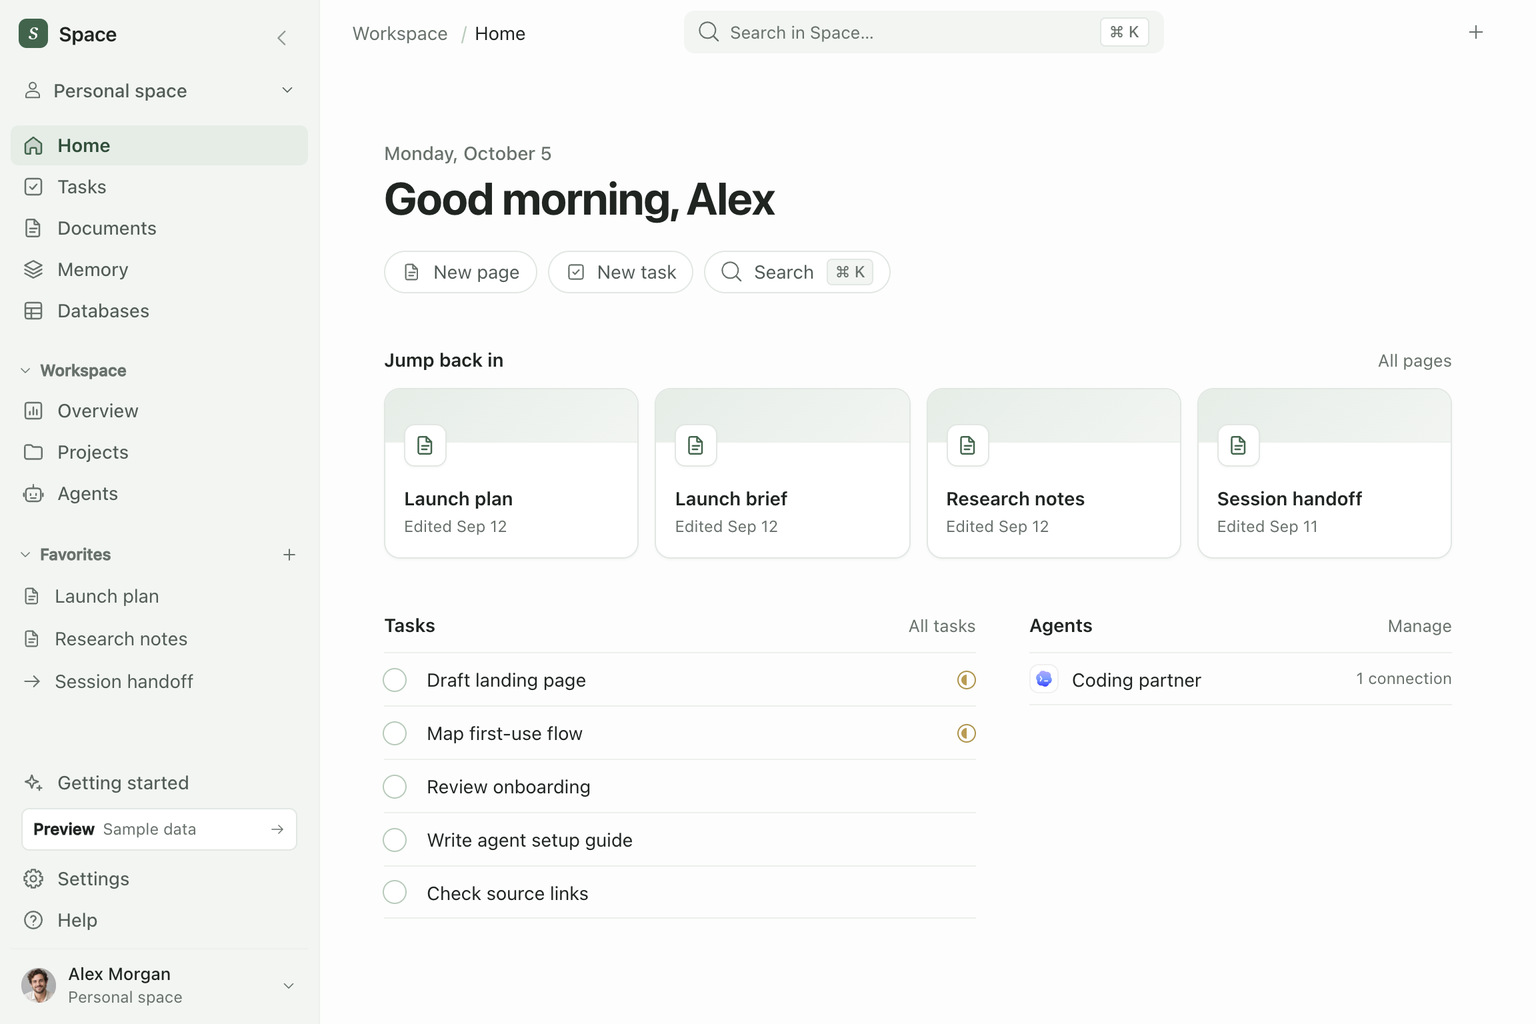Collapse the Favorites section
This screenshot has width=1536, height=1024.
(25, 554)
